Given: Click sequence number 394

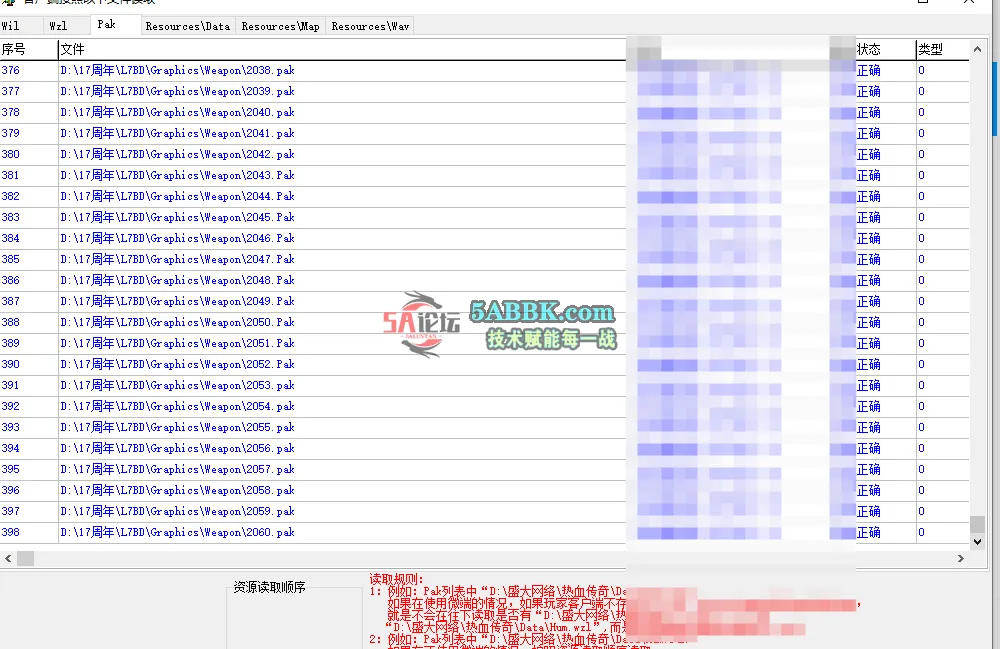Looking at the screenshot, I should pos(11,448).
